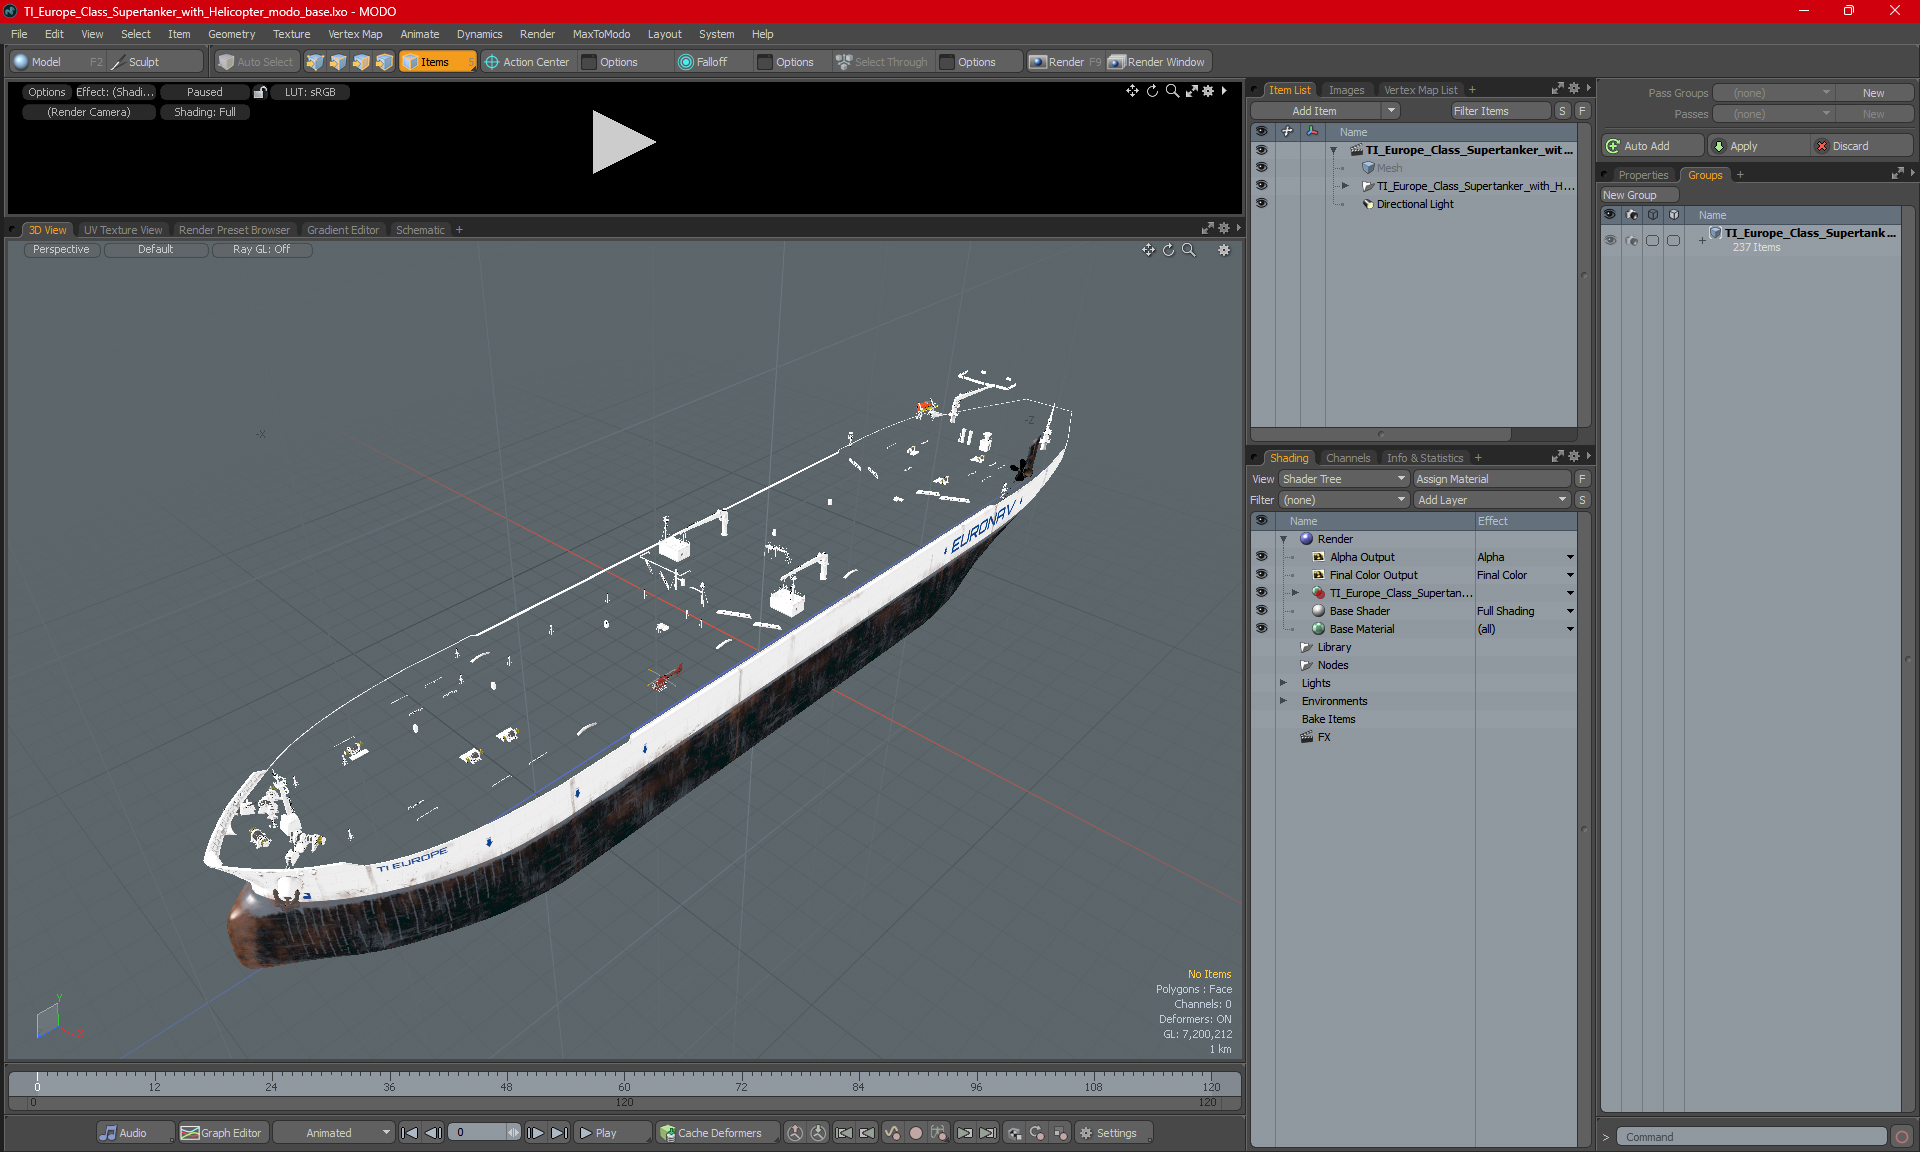1920x1152 pixels.
Task: Switch to Images tab
Action: pyautogui.click(x=1346, y=90)
